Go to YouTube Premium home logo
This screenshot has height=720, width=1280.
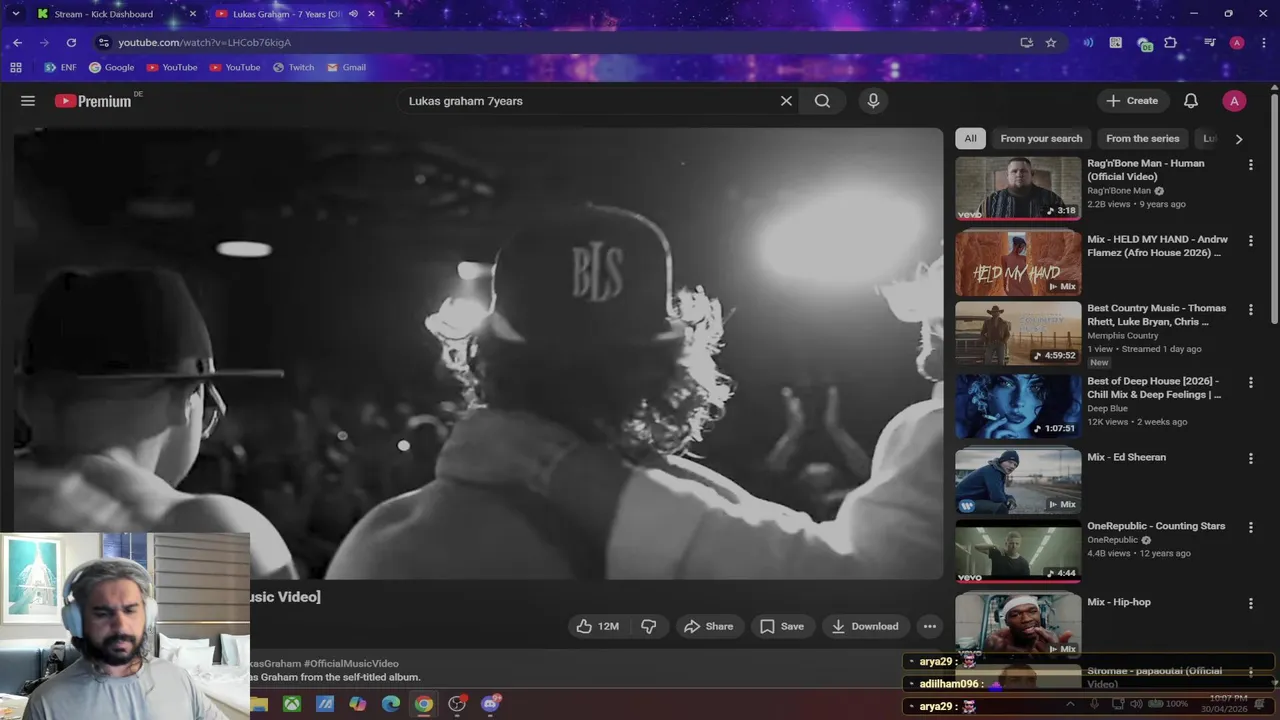[x=93, y=101]
